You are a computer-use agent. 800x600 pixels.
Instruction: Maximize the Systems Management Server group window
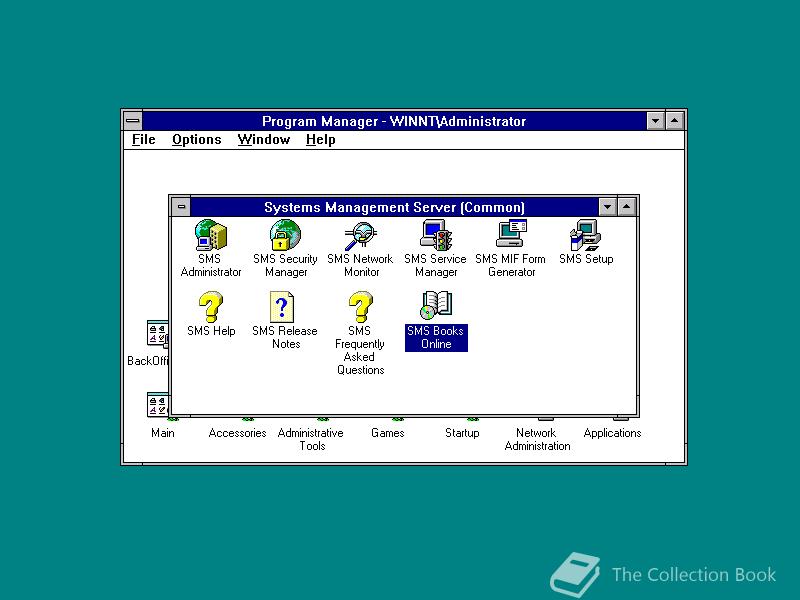coord(627,207)
